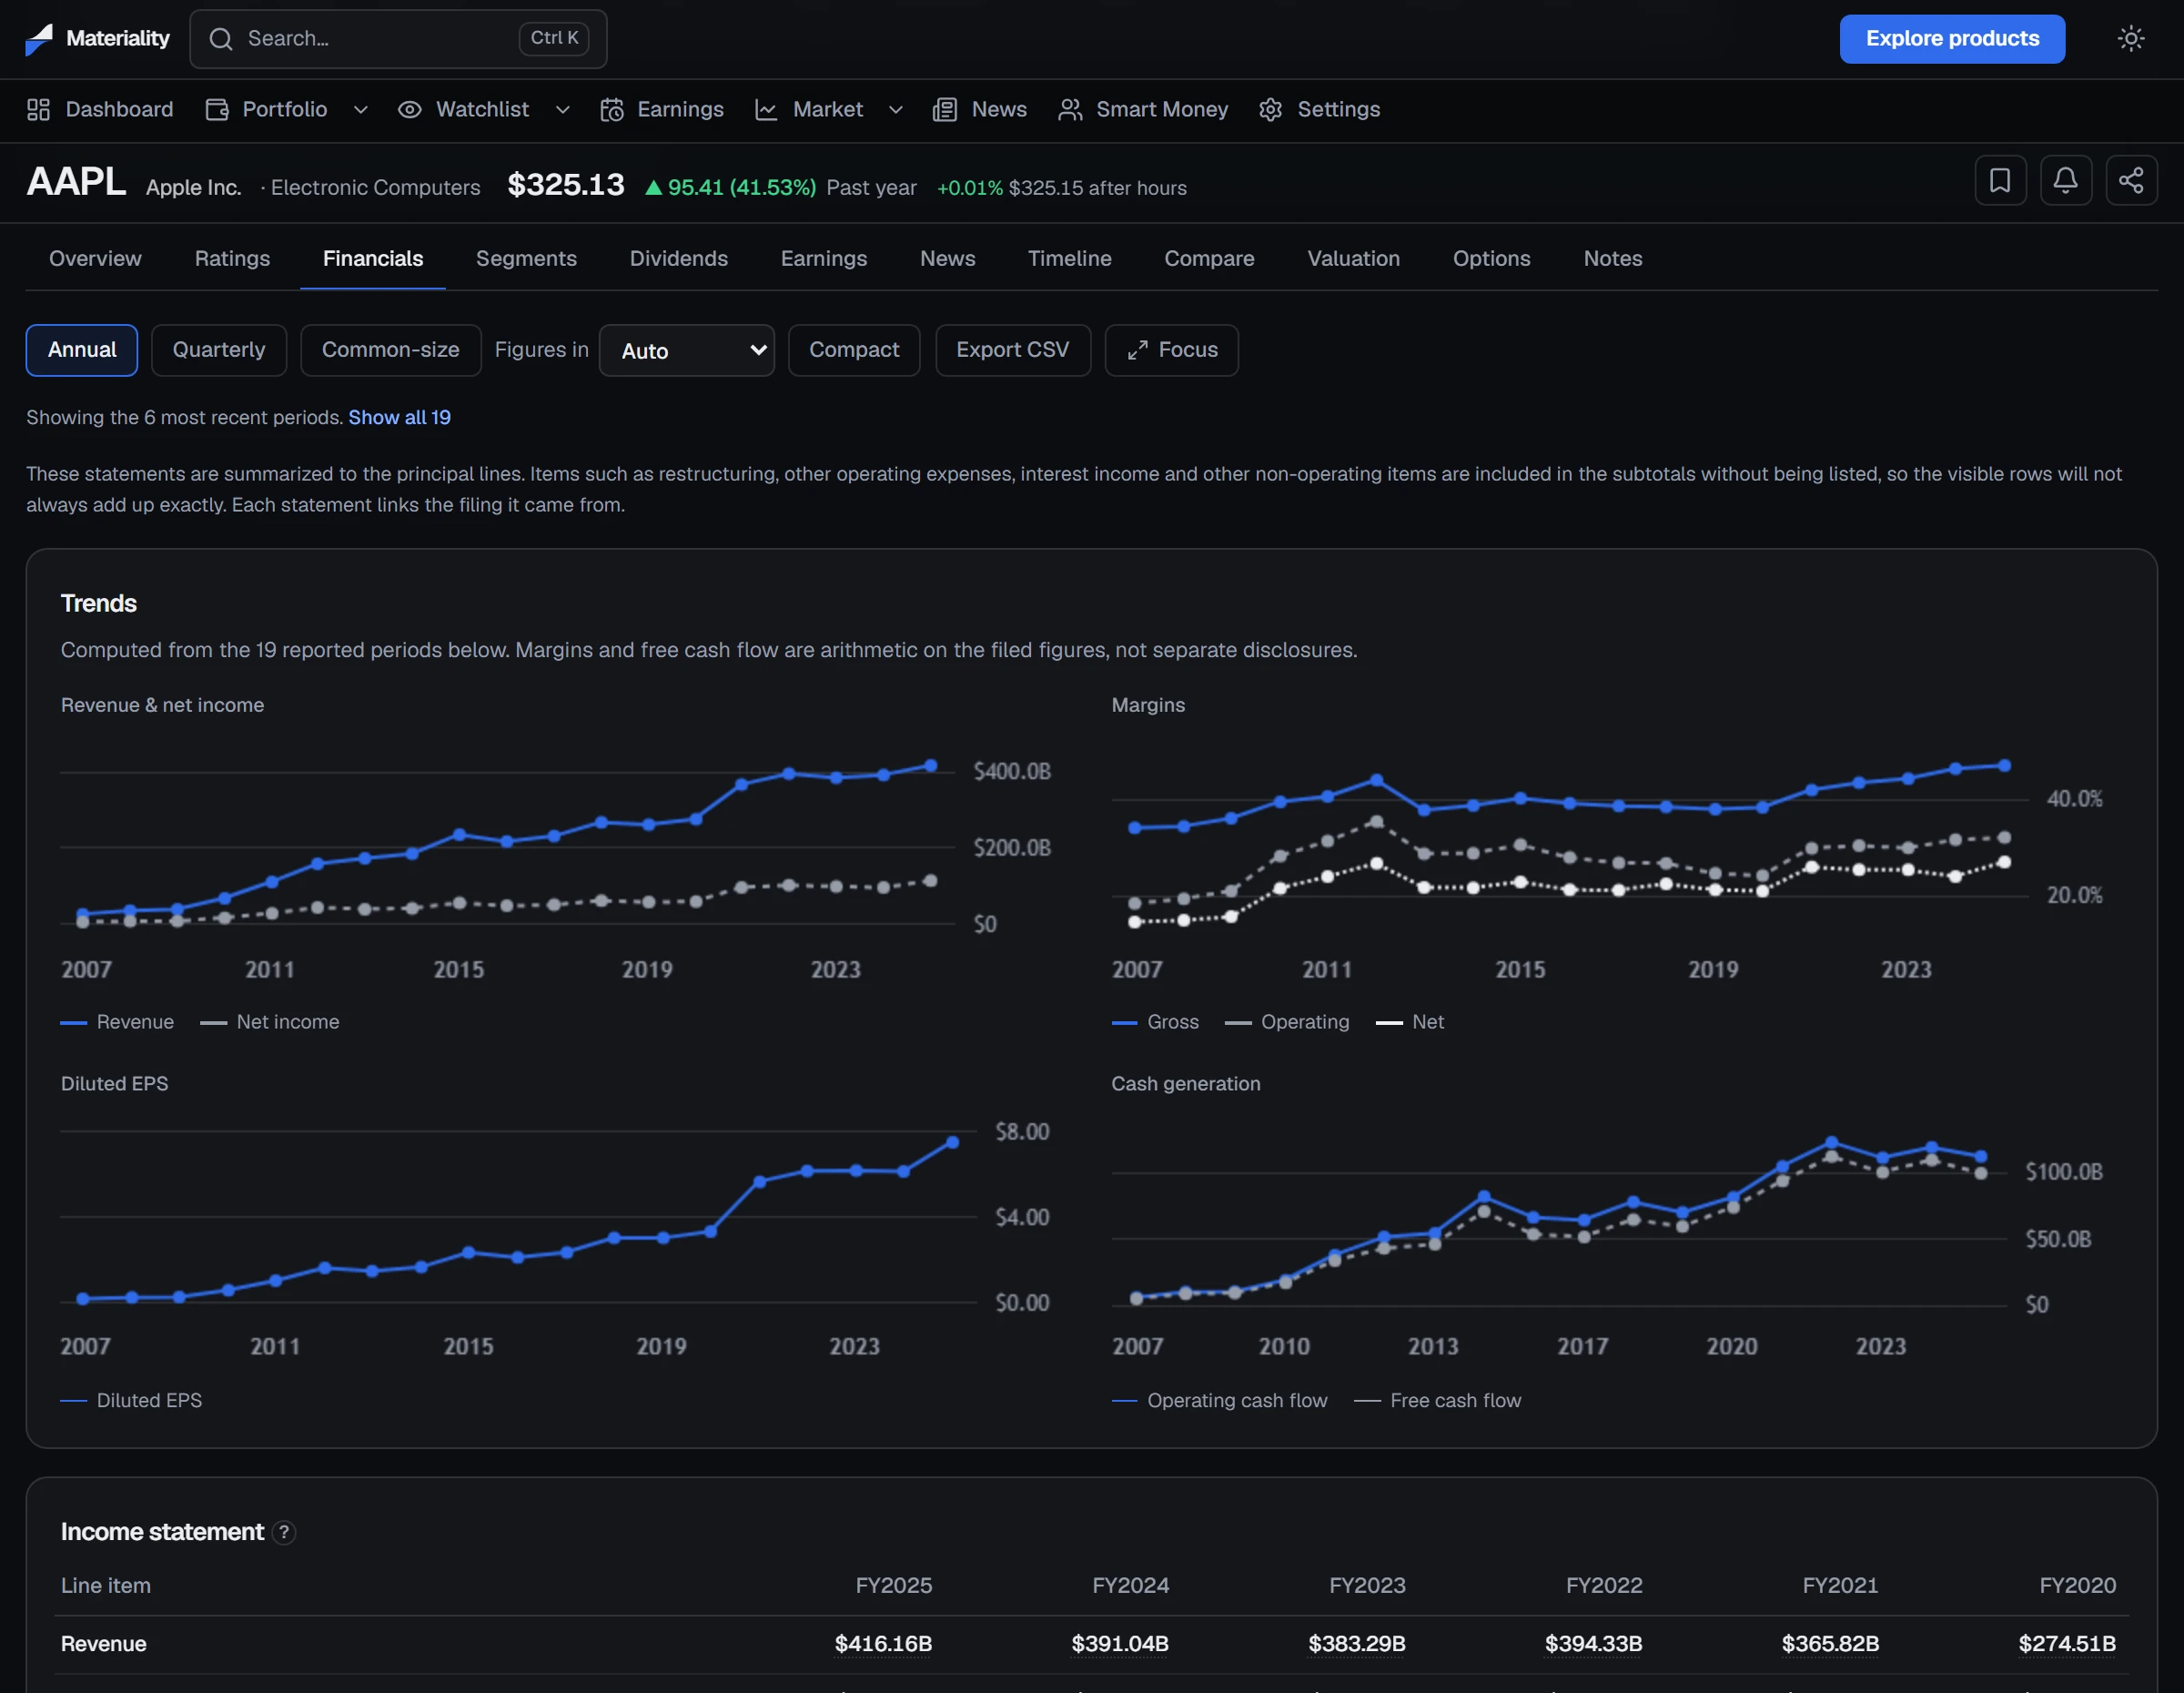Open Income statement help question icon

tap(284, 1532)
